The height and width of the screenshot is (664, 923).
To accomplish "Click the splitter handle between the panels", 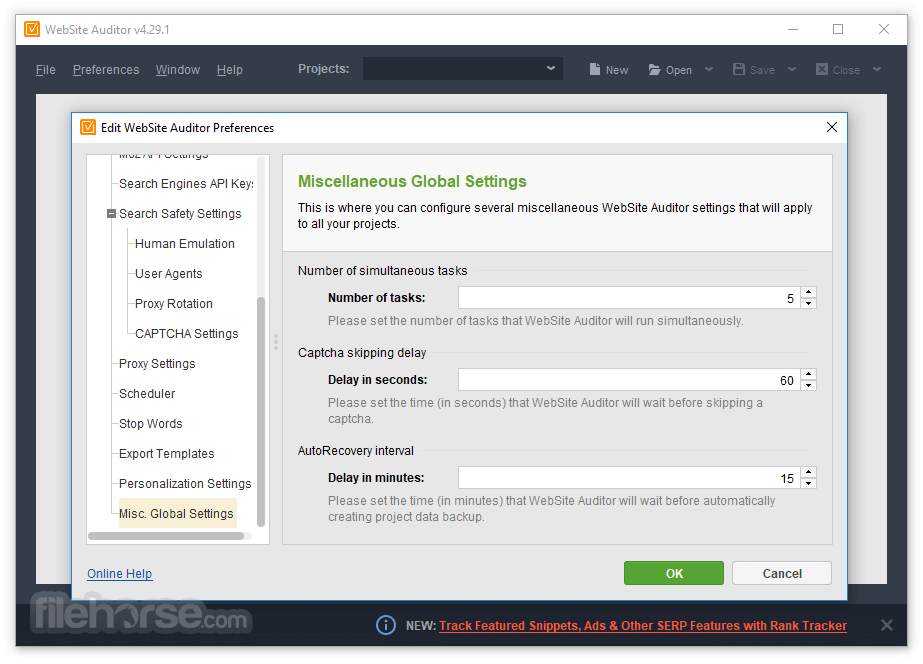I will pyautogui.click(x=275, y=342).
